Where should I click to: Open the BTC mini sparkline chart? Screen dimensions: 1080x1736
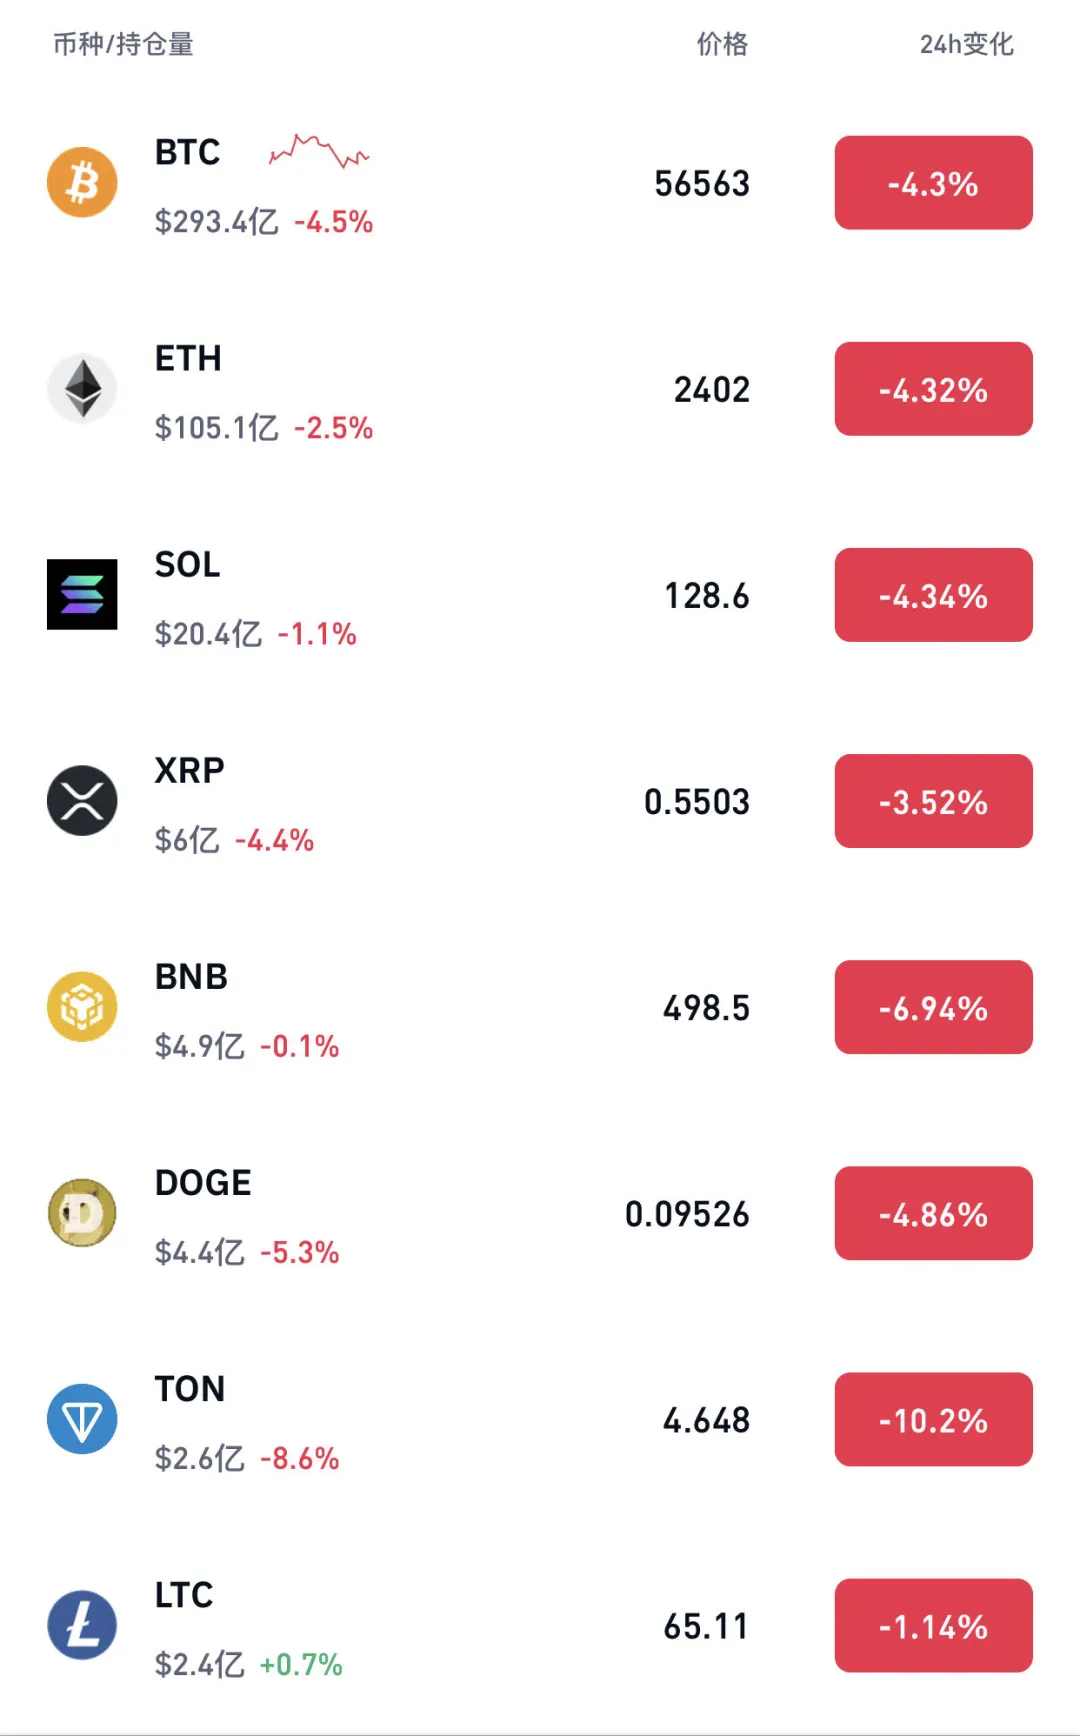click(319, 152)
